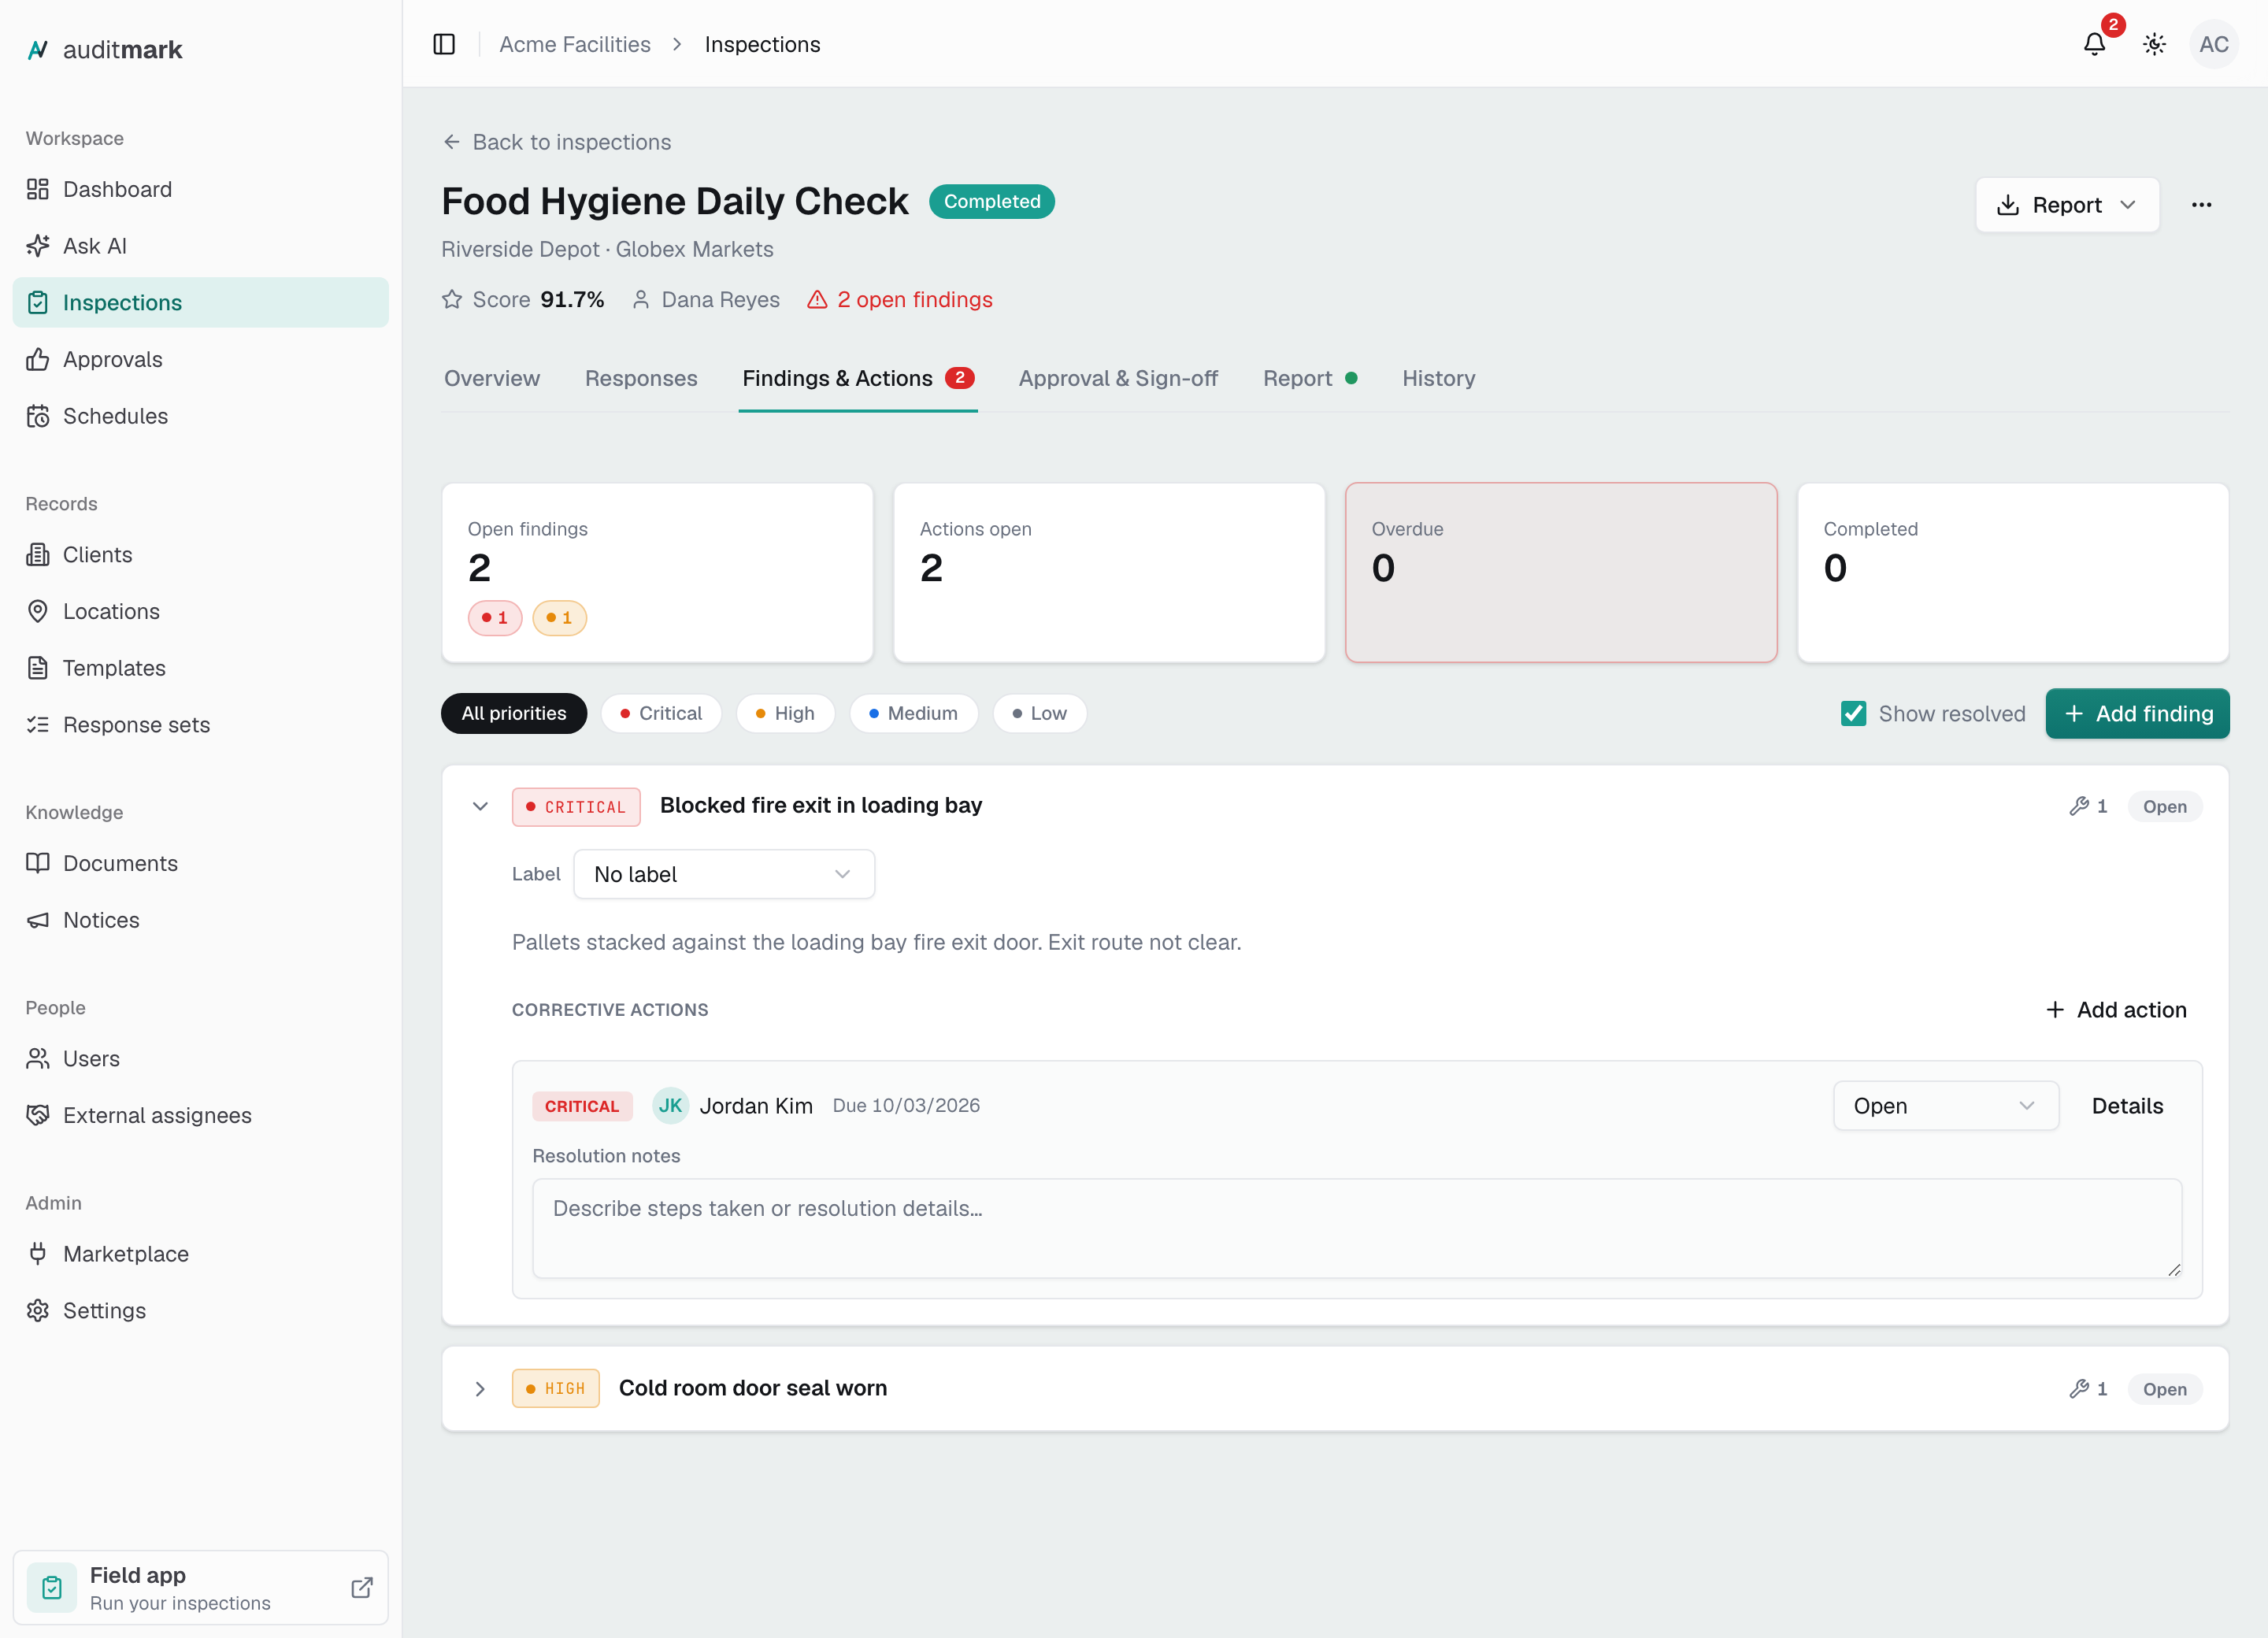2268x1638 pixels.
Task: Open Schedules in sidebar
Action: click(x=200, y=416)
